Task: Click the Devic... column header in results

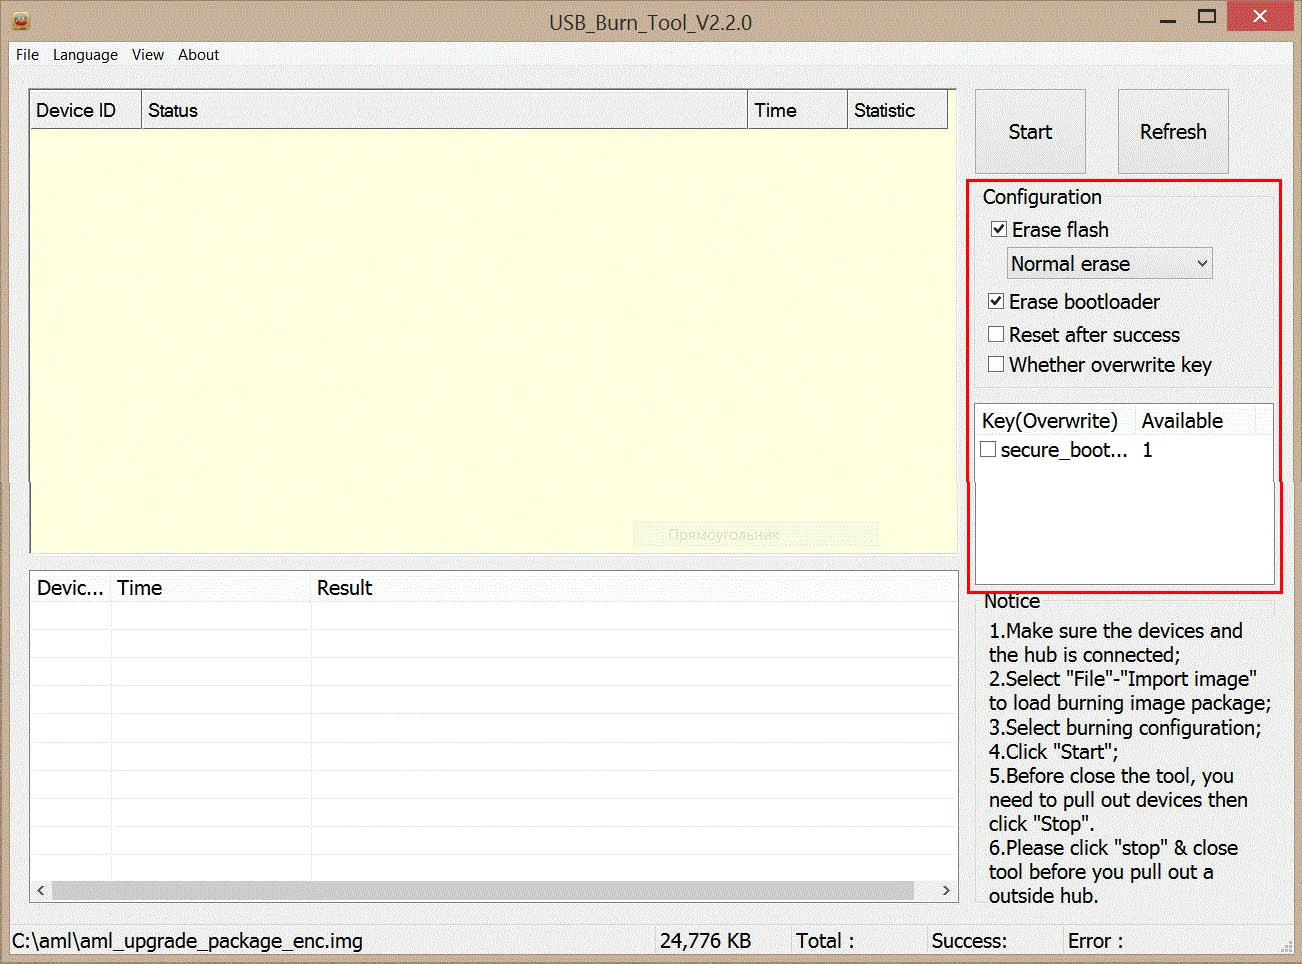Action: 70,588
